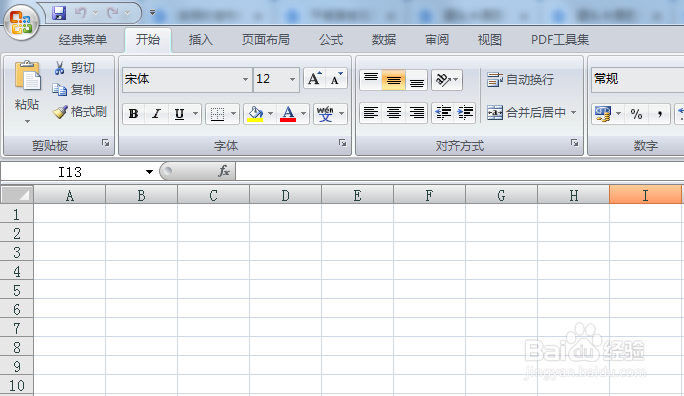
Task: Increase font size with large A
Action: (x=314, y=79)
